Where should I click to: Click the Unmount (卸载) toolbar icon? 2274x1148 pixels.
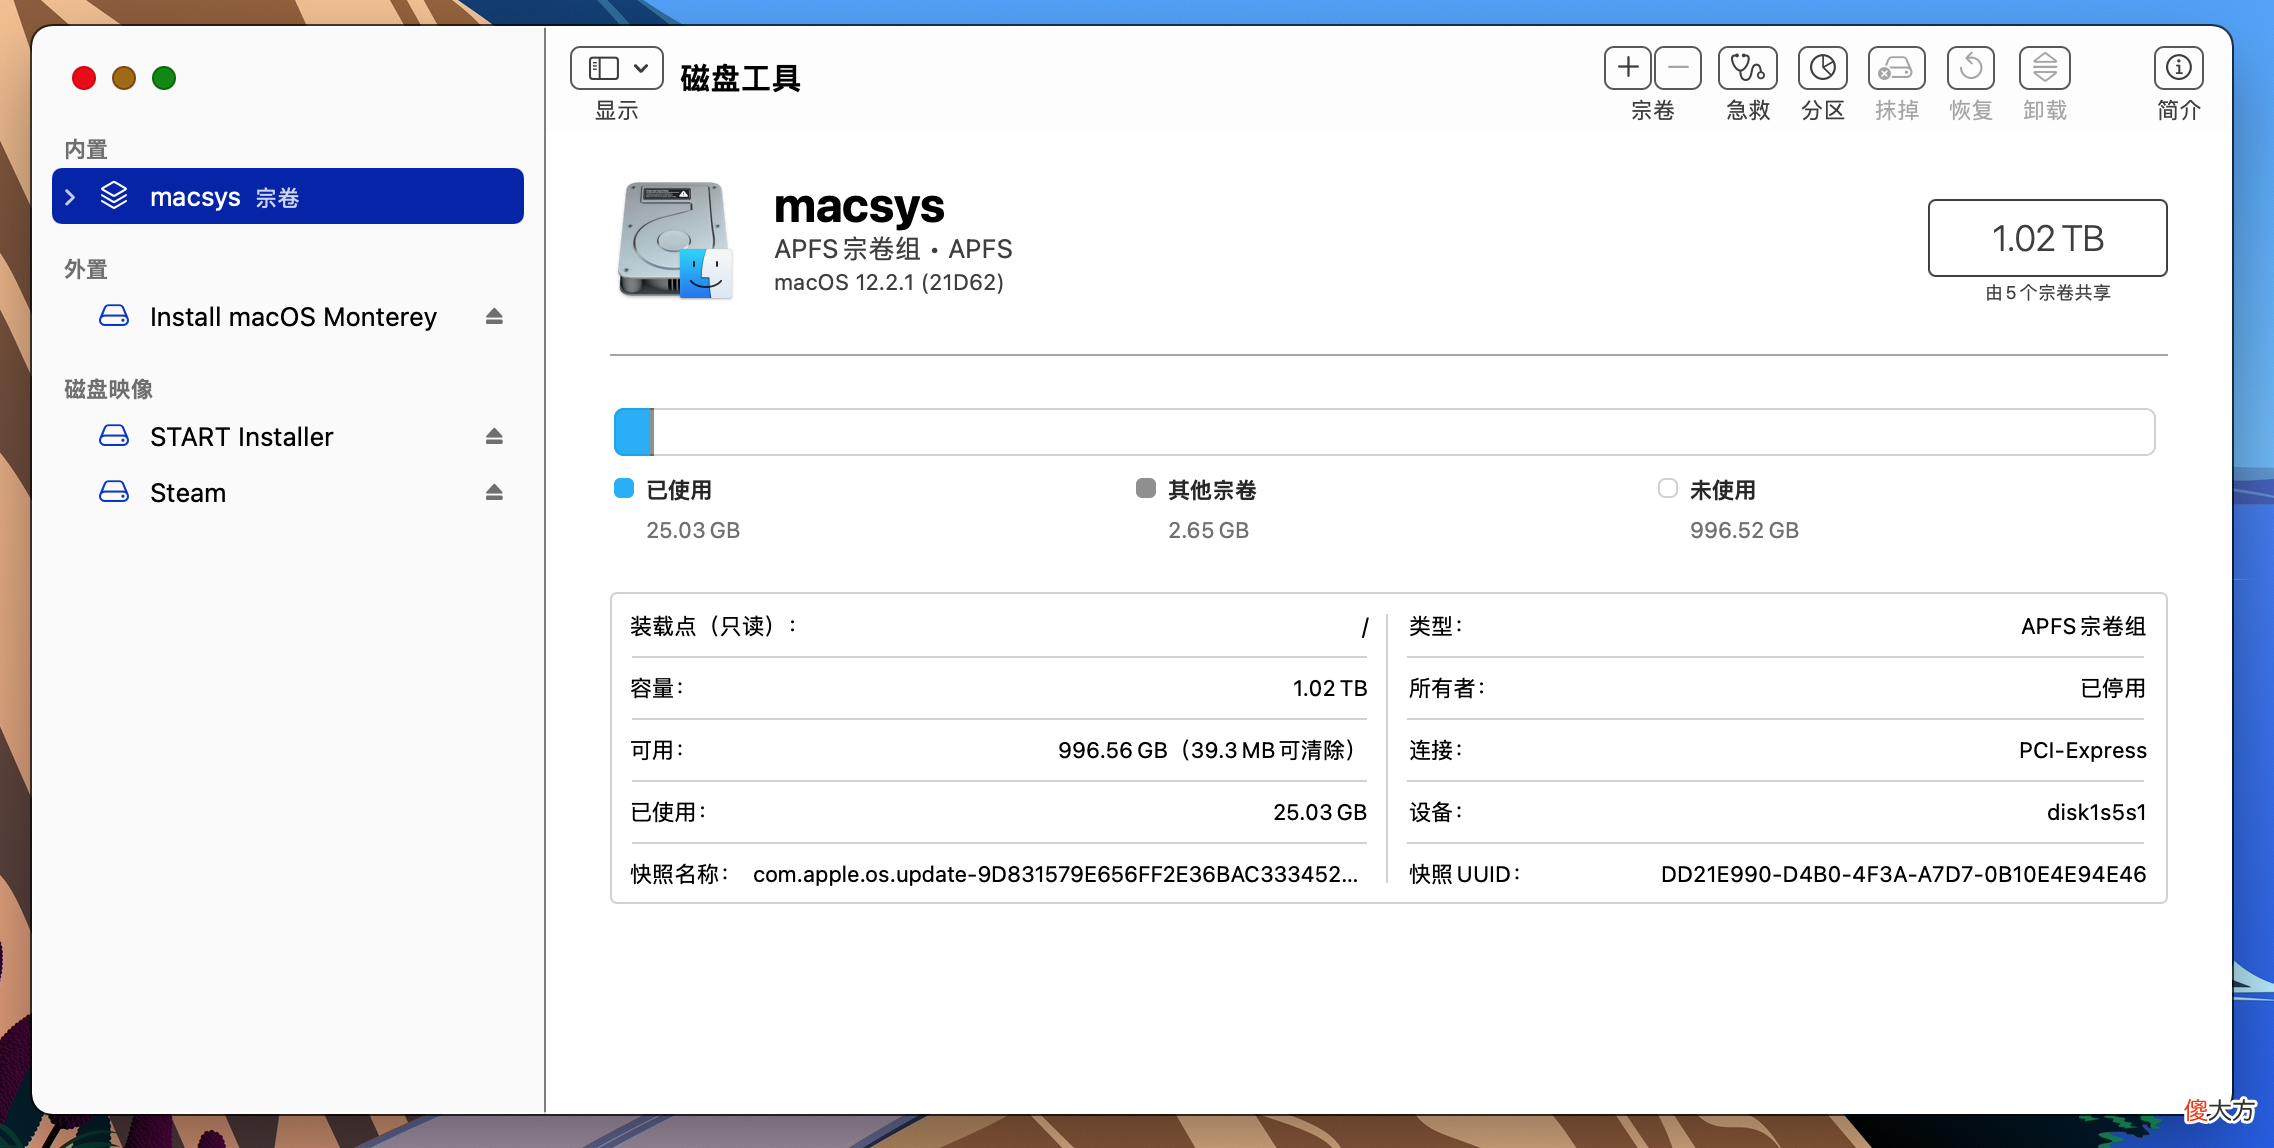[x=2044, y=68]
